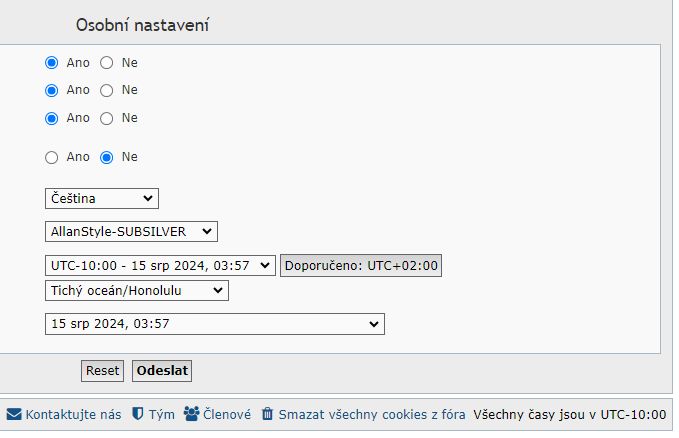This screenshot has height=438, width=679.
Task: Expand the AllanStyle-SUBSILVER style dropdown
Action: 131,232
